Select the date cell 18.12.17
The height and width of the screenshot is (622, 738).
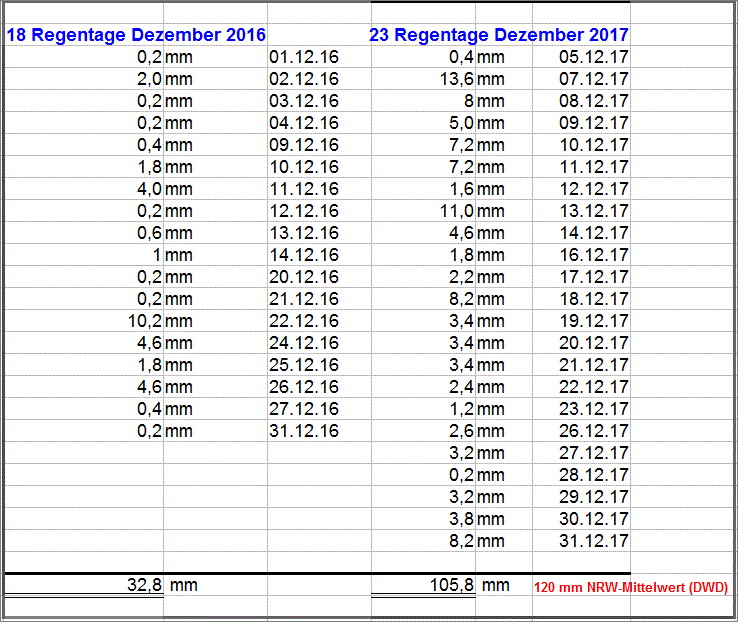click(594, 299)
